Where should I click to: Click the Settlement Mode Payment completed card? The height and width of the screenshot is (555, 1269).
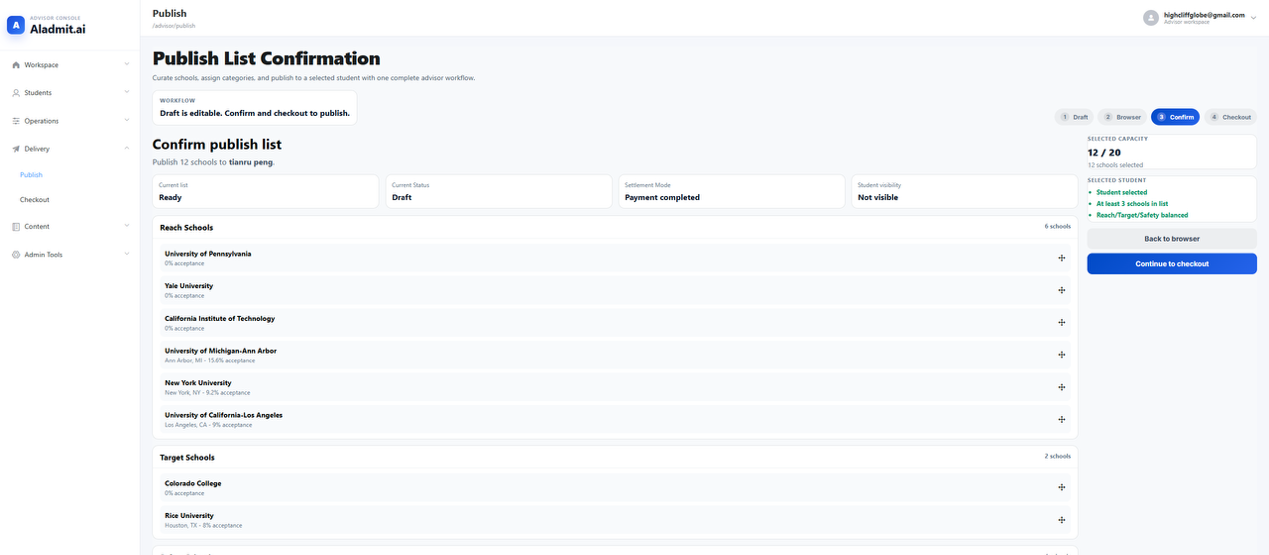click(731, 192)
